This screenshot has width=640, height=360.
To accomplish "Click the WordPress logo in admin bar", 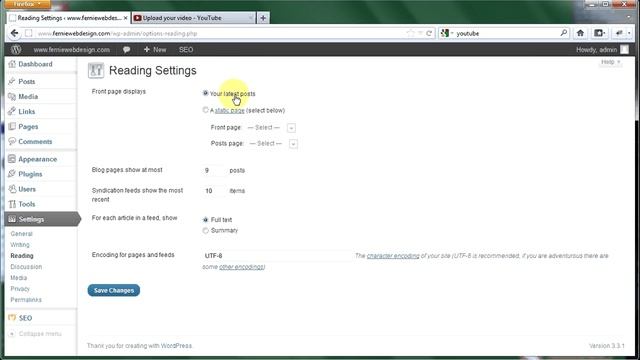I will (16, 49).
